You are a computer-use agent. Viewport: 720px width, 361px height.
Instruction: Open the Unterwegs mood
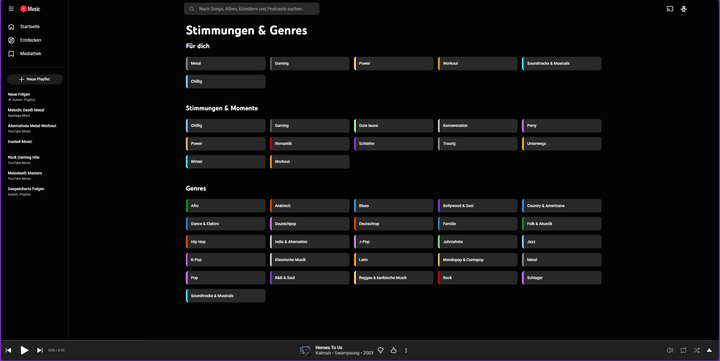(x=562, y=144)
